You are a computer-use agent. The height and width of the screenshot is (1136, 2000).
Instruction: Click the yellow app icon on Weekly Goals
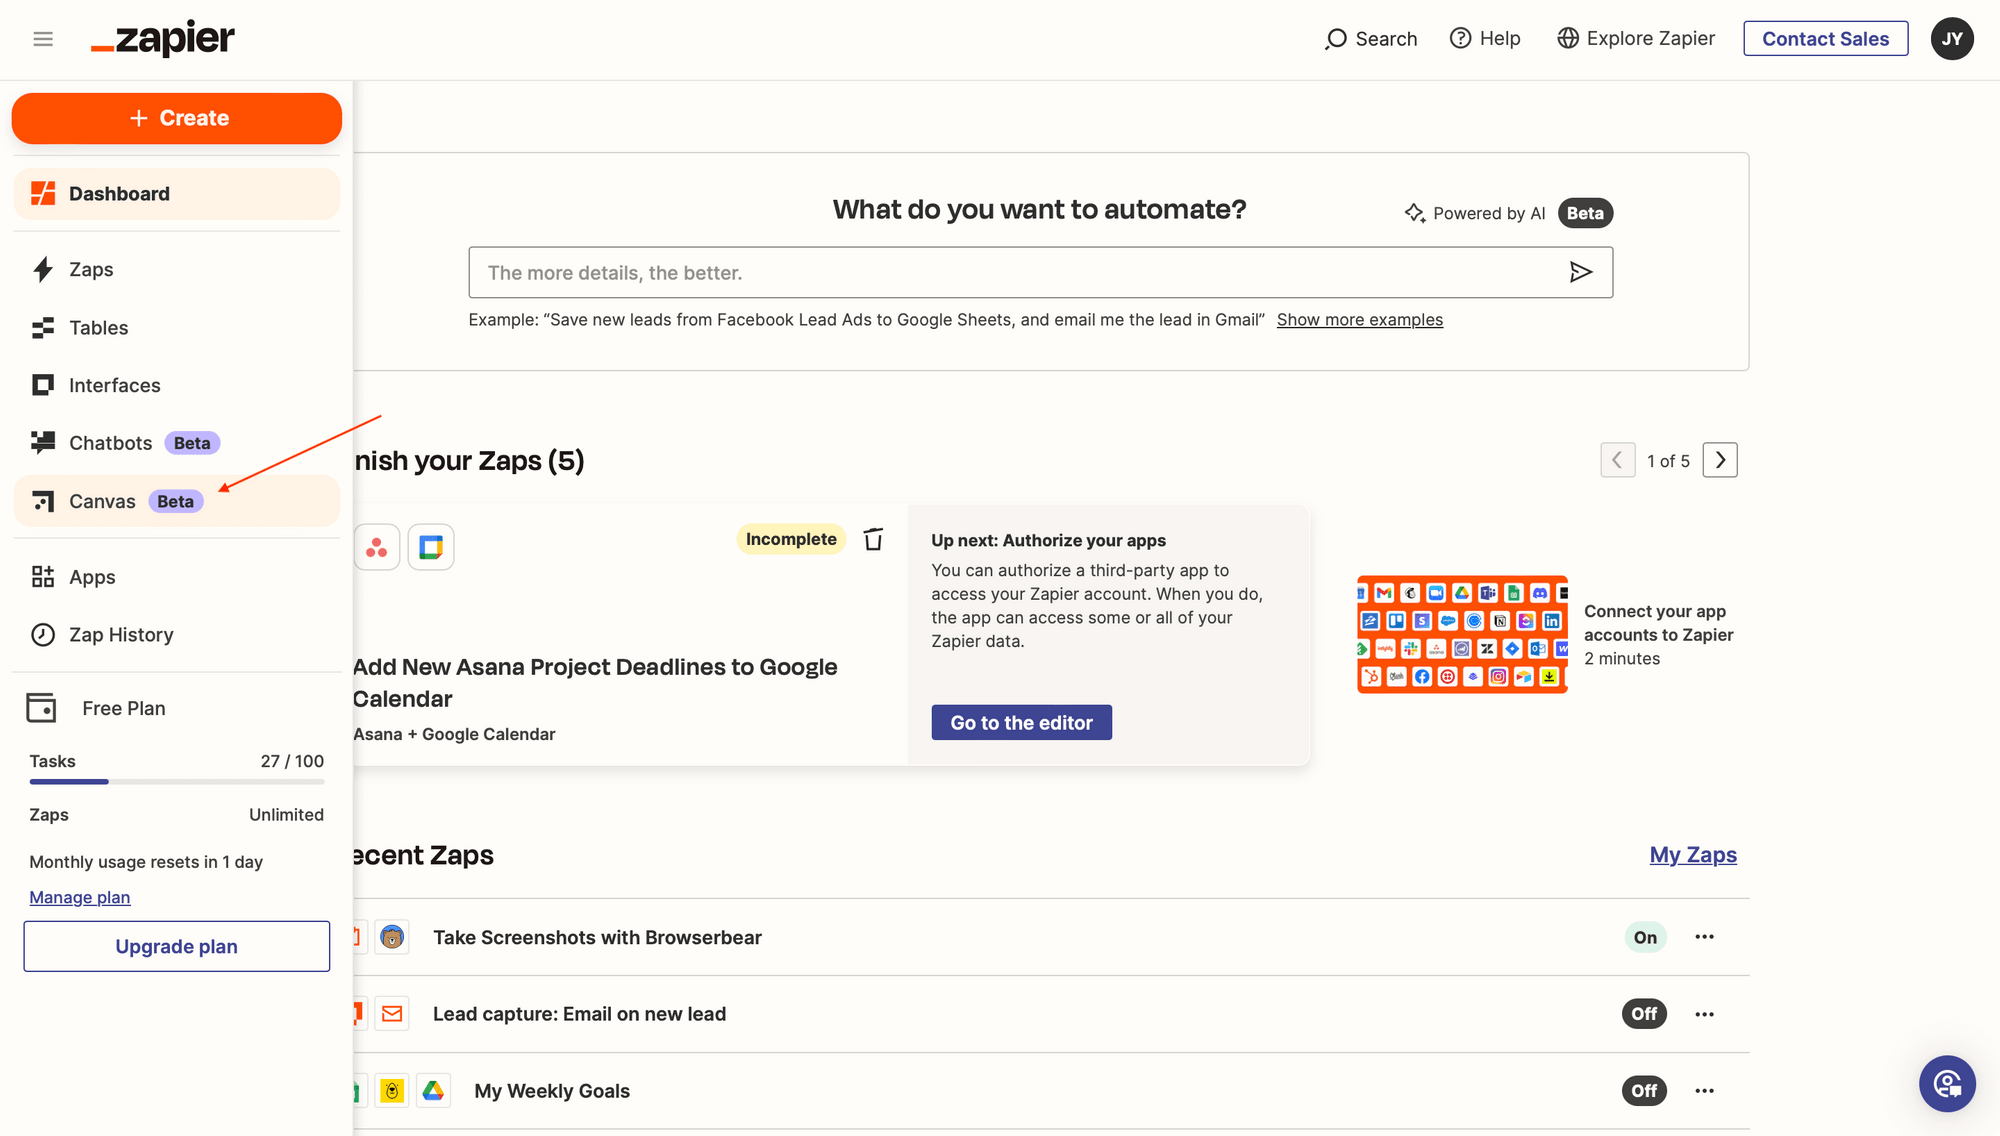[x=392, y=1091]
